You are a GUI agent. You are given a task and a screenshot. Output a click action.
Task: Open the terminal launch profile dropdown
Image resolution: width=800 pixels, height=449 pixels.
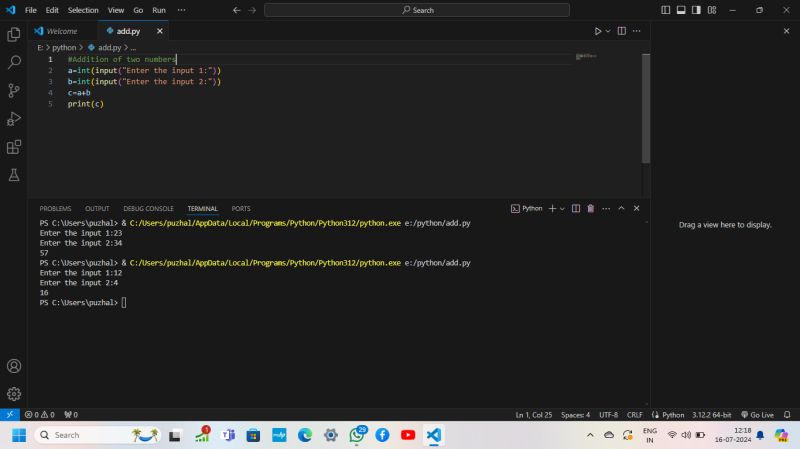(562, 208)
